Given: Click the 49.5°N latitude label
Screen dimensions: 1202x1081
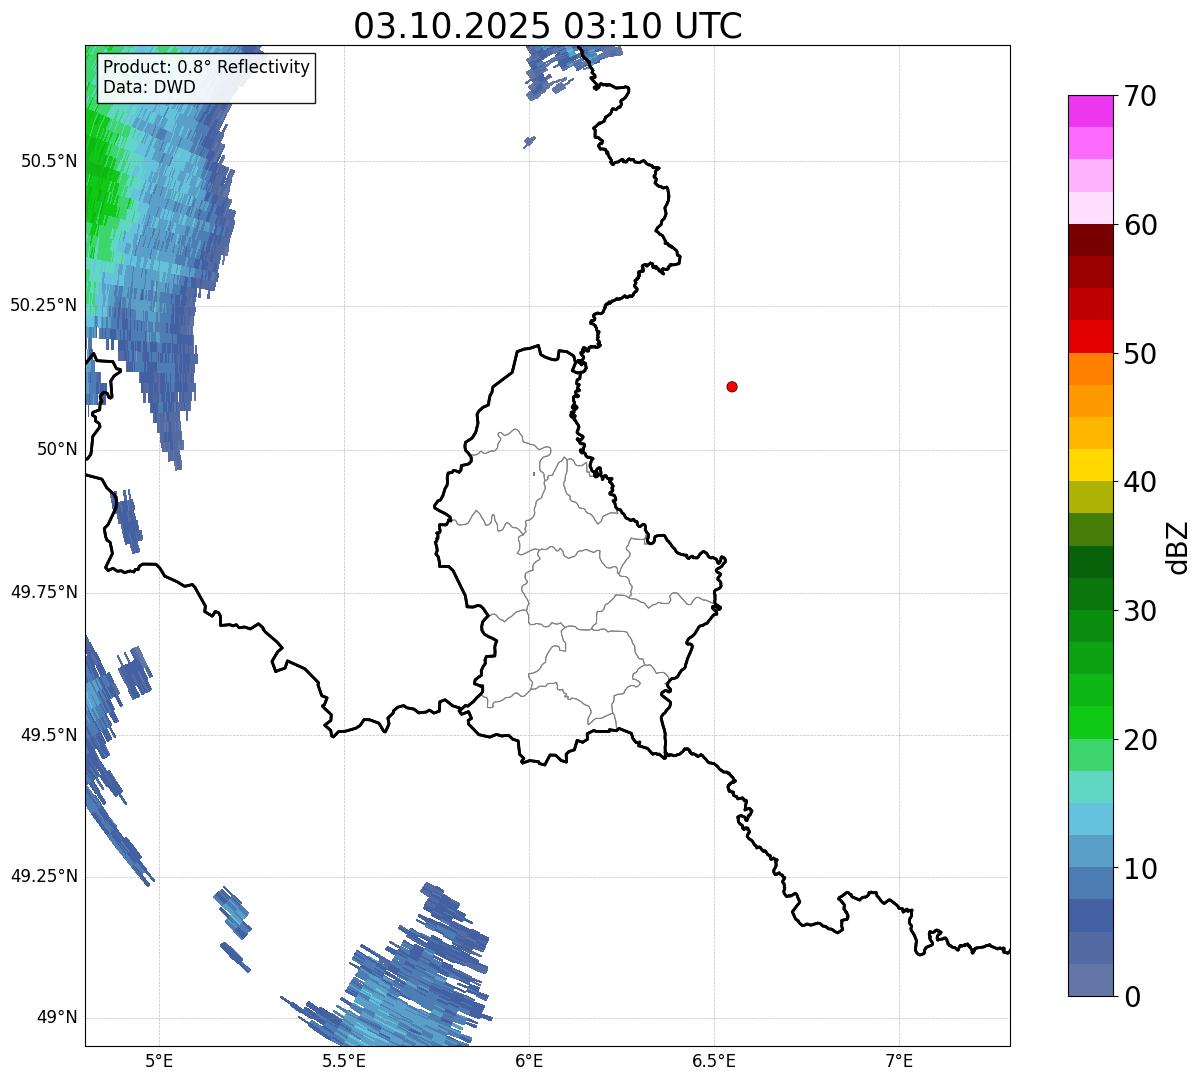Looking at the screenshot, I should (x=48, y=735).
